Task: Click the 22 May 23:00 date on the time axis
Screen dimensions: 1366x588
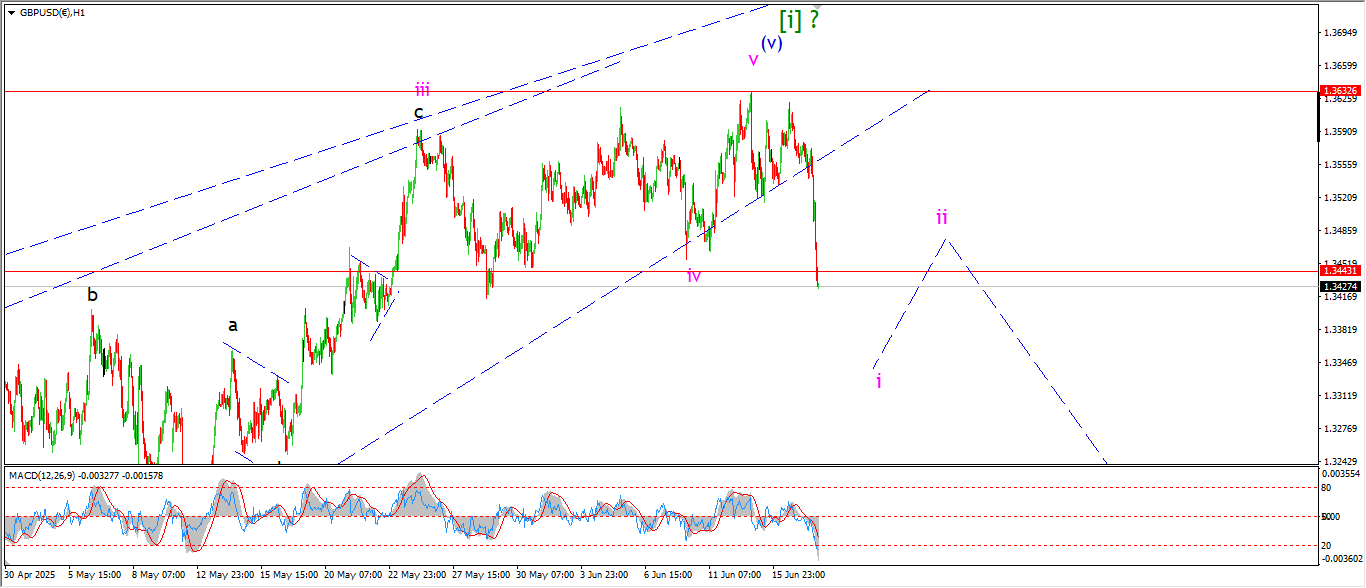Action: (x=417, y=575)
